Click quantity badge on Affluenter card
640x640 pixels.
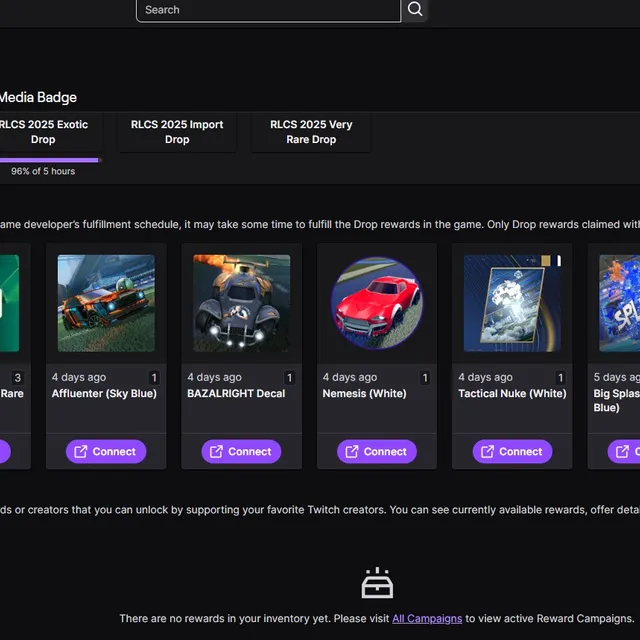[x=154, y=378]
